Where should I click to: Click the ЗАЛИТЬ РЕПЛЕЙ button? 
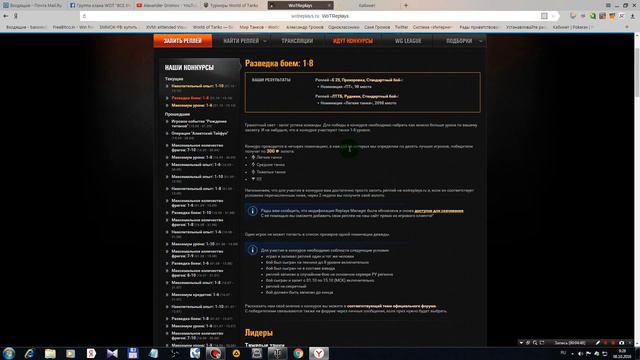[x=183, y=41]
